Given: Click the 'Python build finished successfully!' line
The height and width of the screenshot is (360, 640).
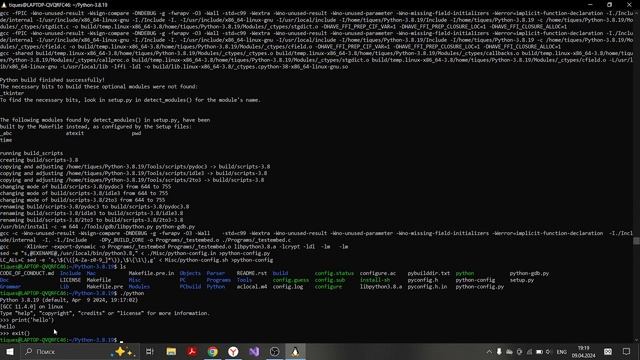Looking at the screenshot, I should (52, 80).
